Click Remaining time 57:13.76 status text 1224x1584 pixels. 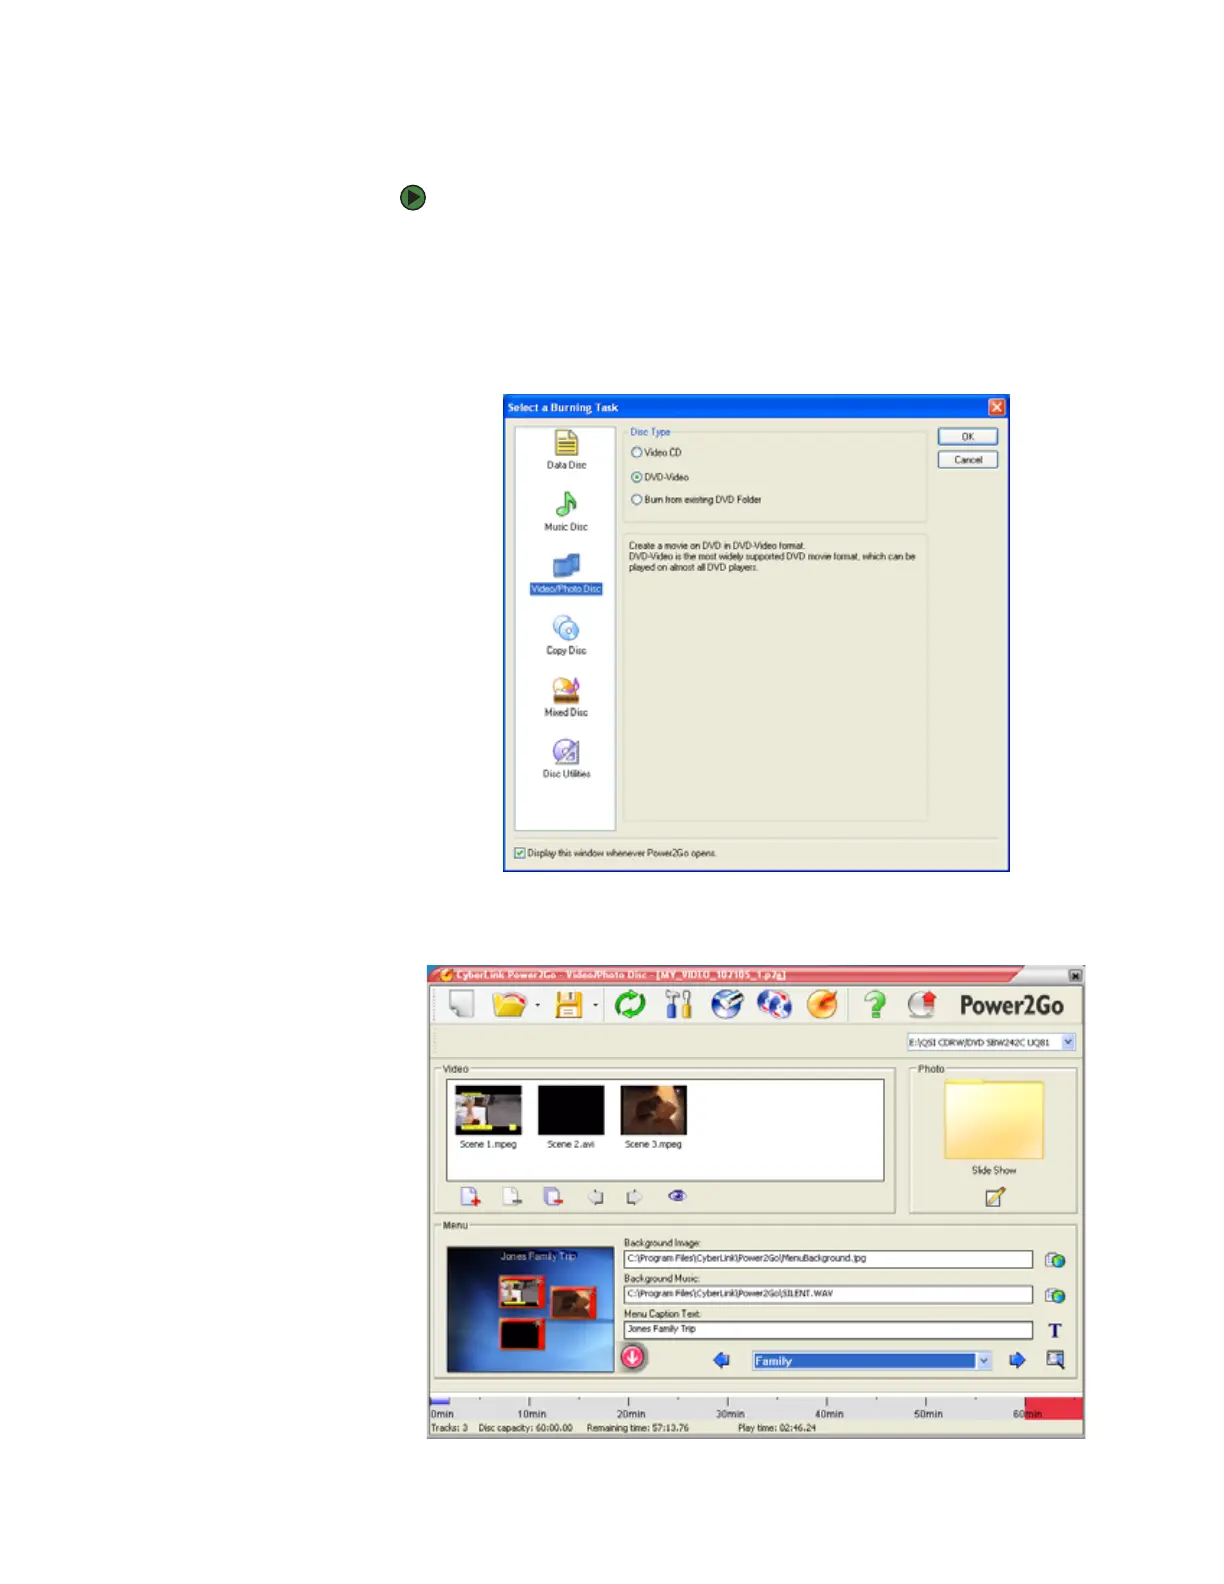click(x=638, y=1428)
